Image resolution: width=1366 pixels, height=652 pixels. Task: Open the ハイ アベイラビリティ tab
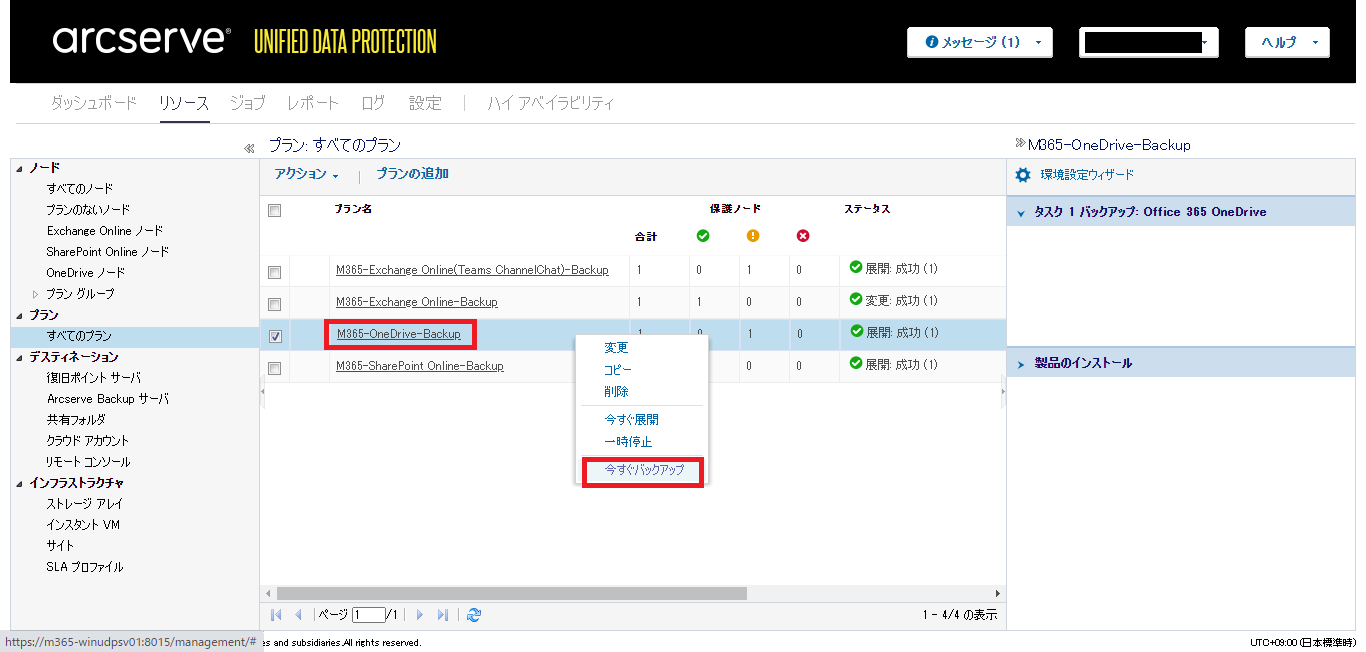coord(551,103)
